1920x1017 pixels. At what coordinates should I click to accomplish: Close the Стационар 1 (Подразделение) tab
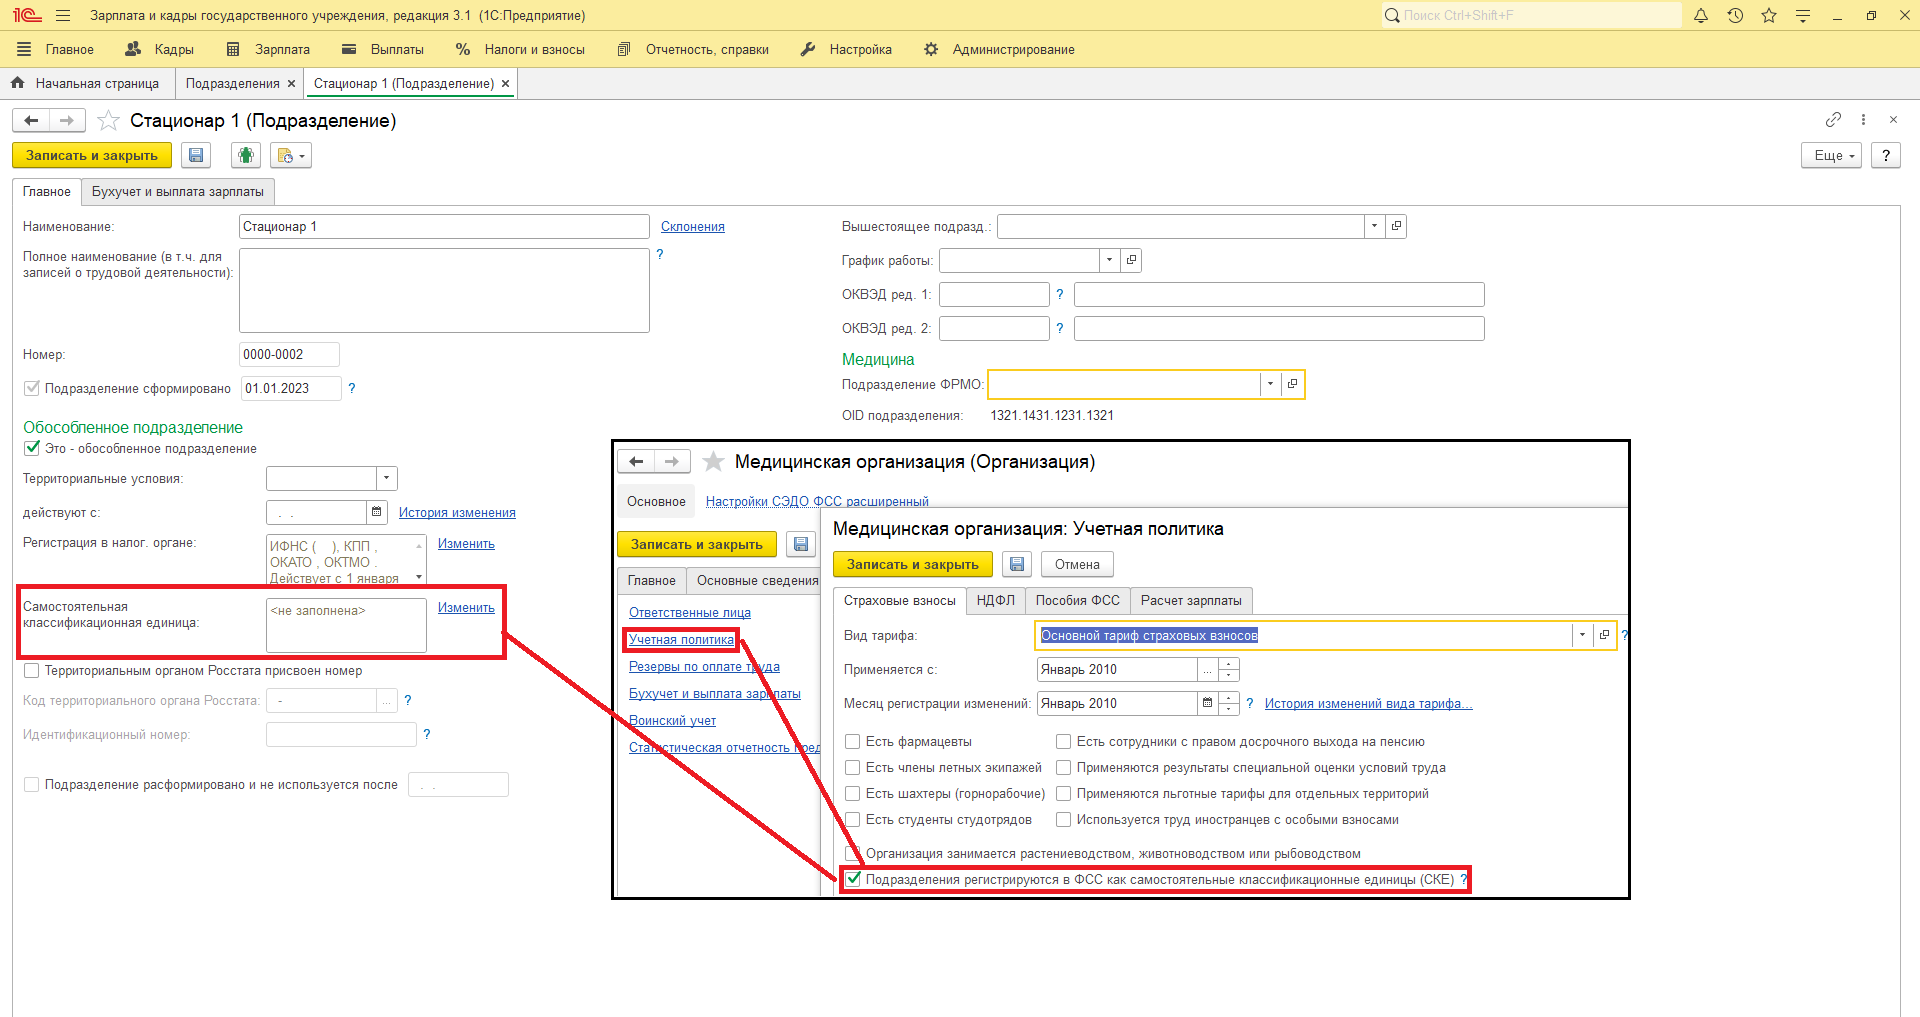tap(505, 84)
